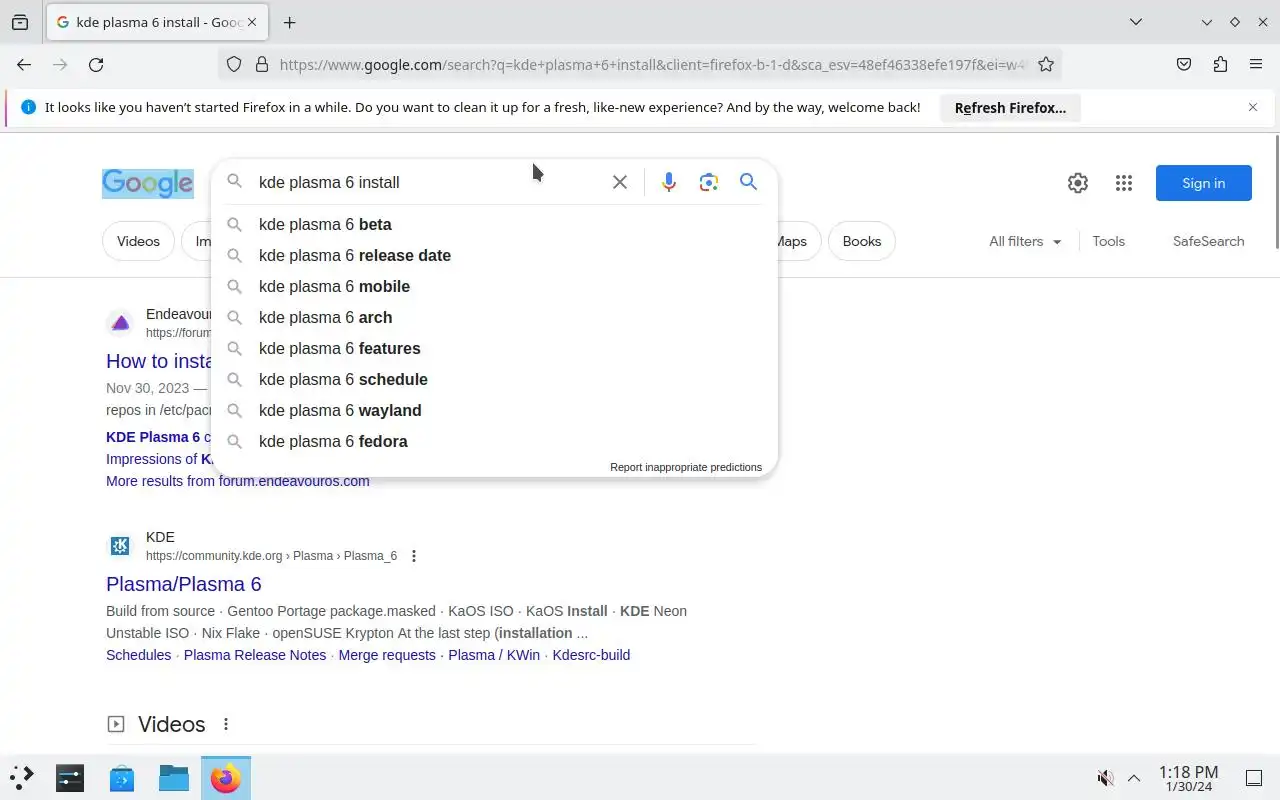Expand hidden system tray icons
The height and width of the screenshot is (800, 1280).
pos(1134,778)
